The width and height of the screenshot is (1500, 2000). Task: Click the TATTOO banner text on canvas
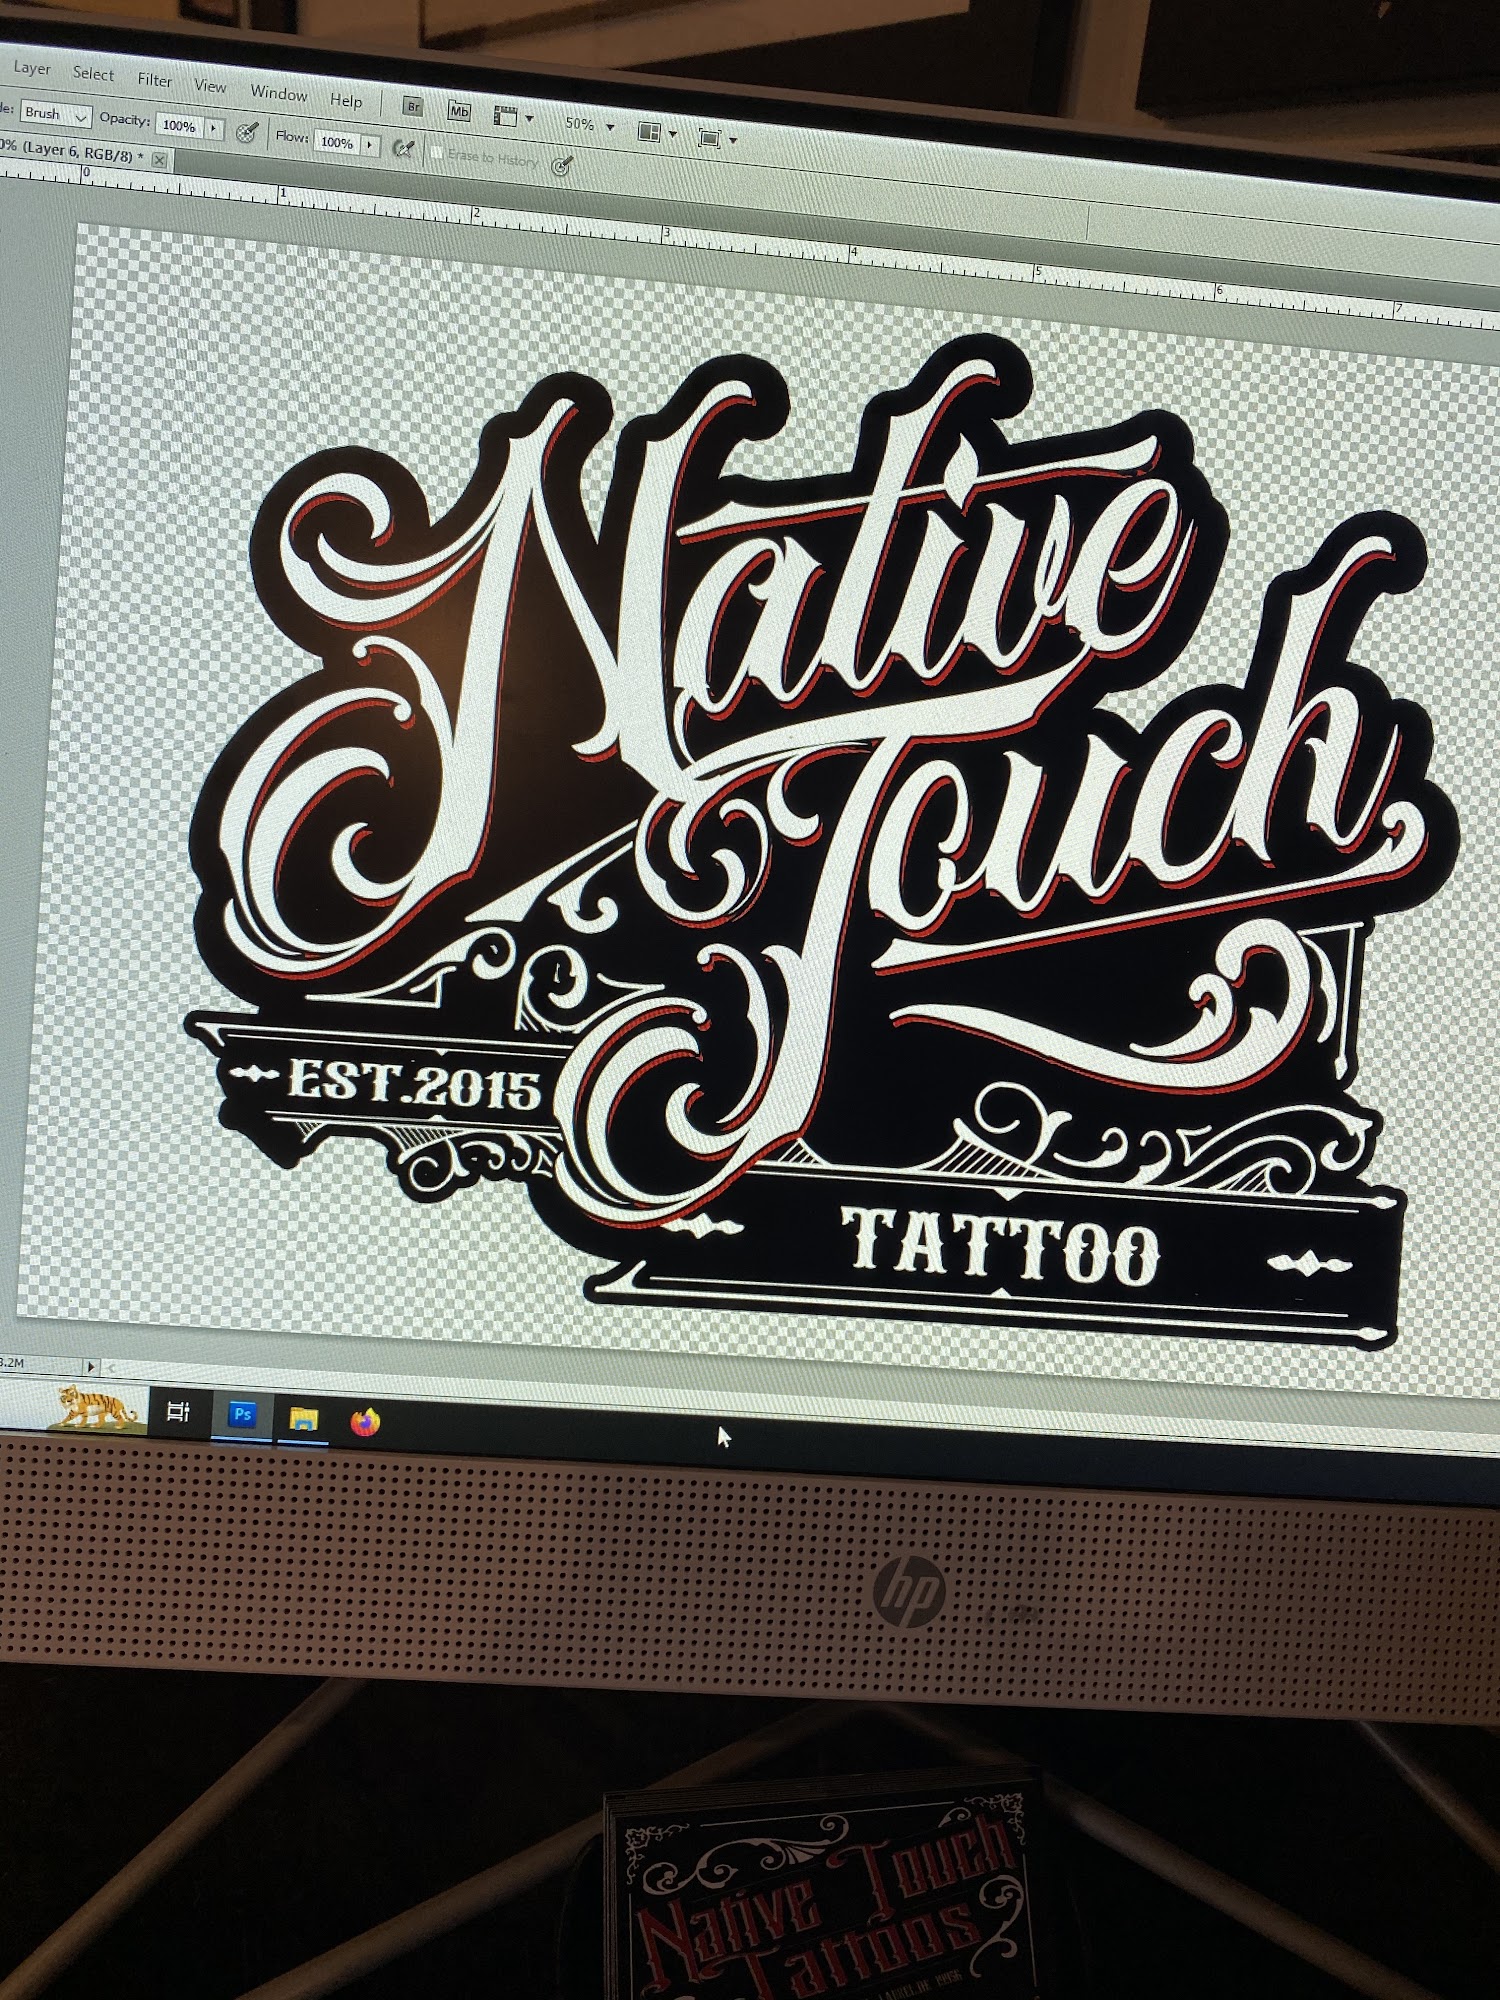coord(1002,1245)
